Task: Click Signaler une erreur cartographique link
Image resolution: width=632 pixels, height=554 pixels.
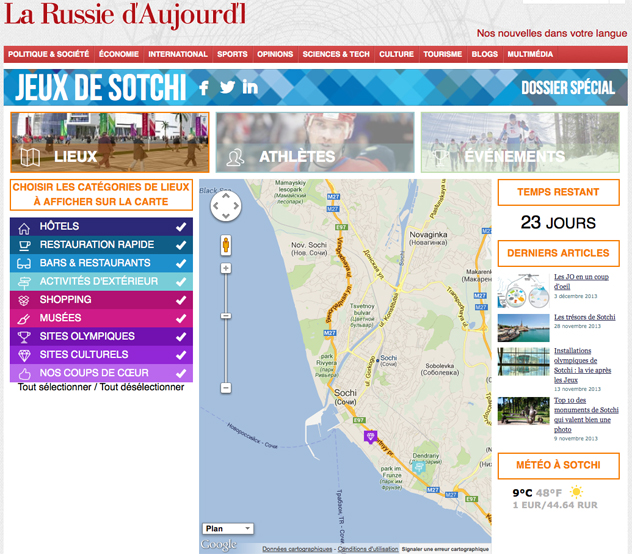Action: (445, 549)
